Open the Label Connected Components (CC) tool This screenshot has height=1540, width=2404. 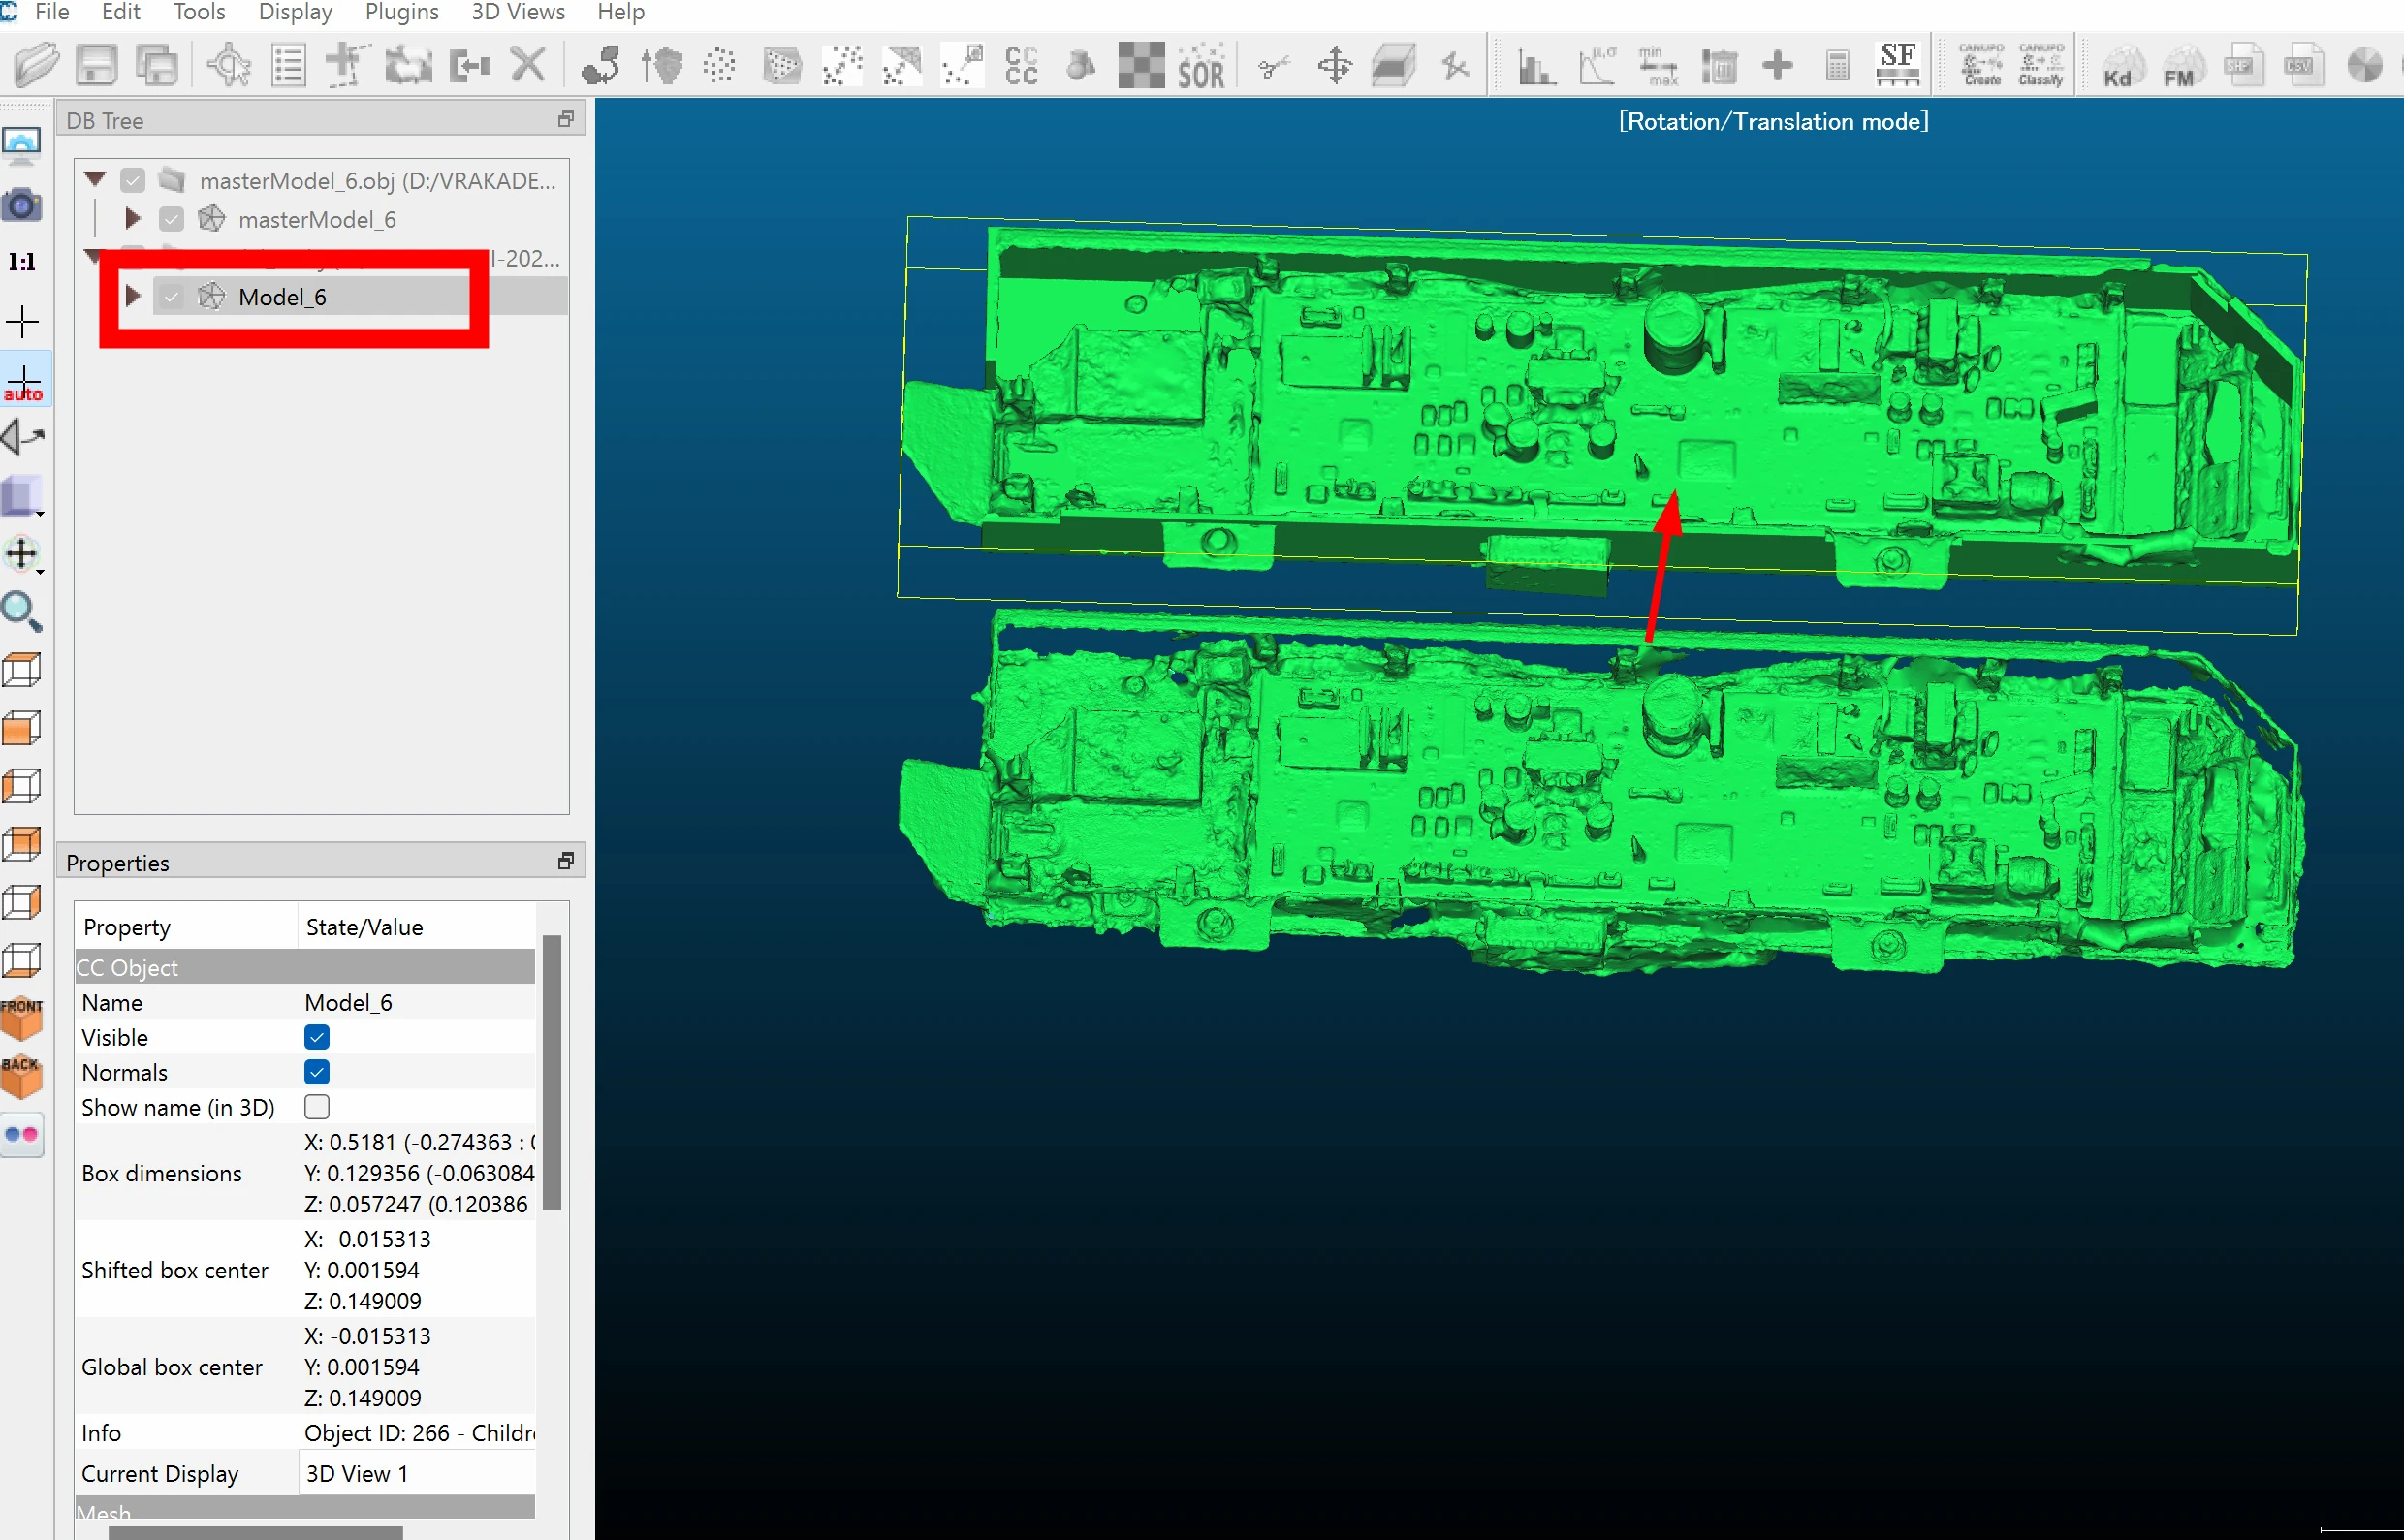tap(1021, 66)
